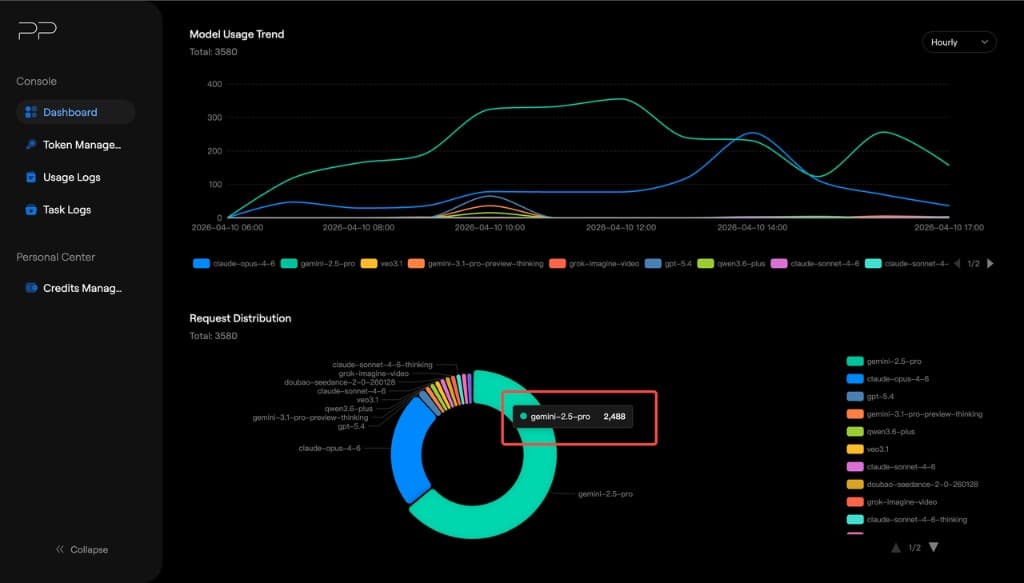Toggle gemini-2.5-pro in Request Distribution legend
The width and height of the screenshot is (1024, 583).
[884, 361]
